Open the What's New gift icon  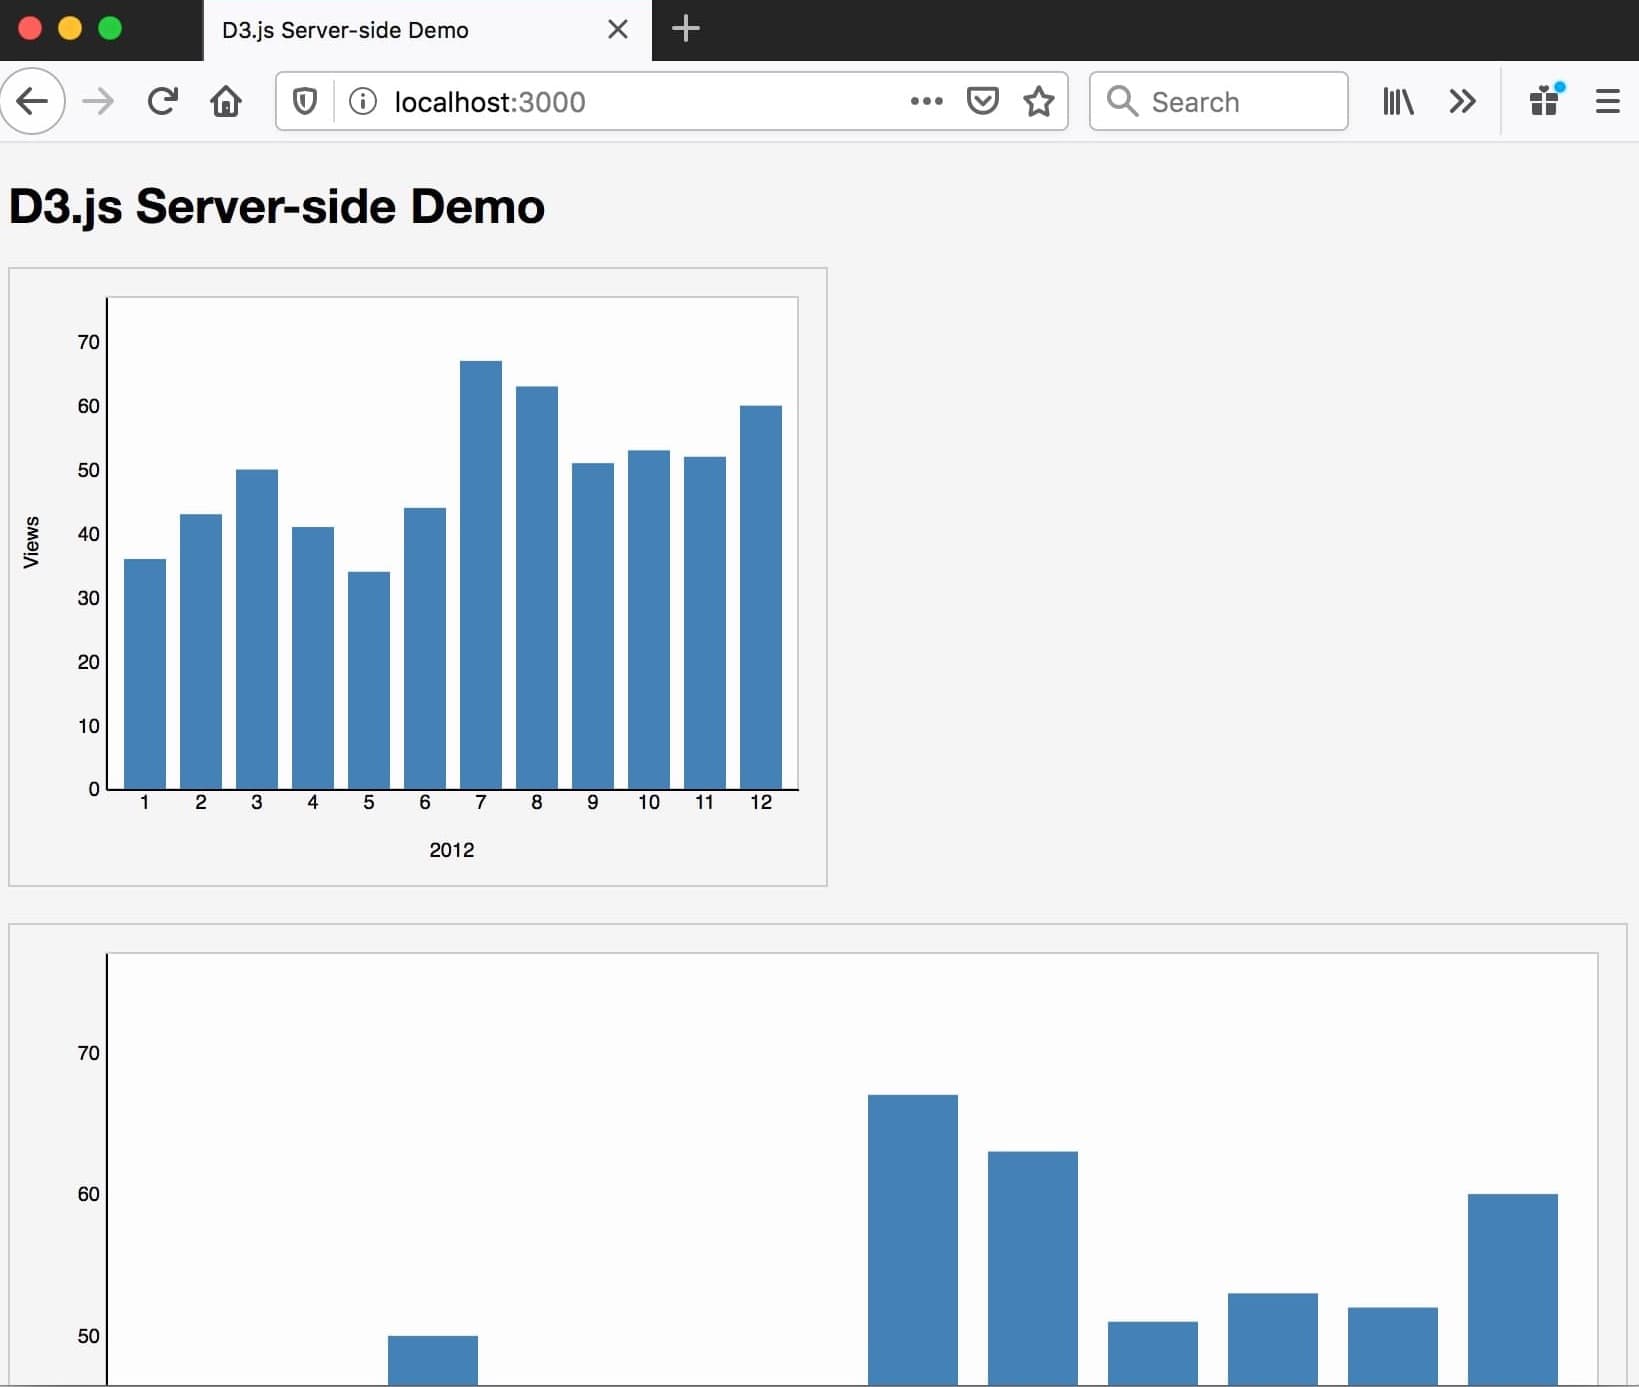point(1546,100)
